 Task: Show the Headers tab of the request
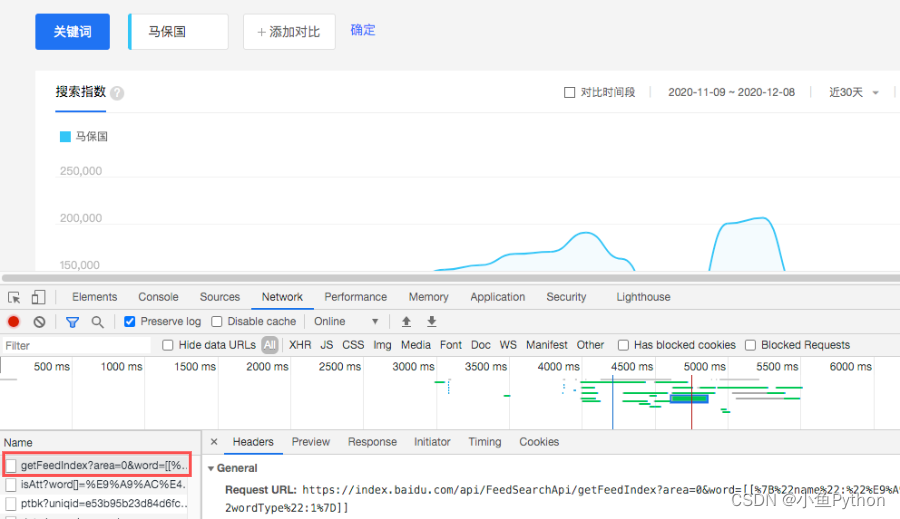tap(253, 441)
